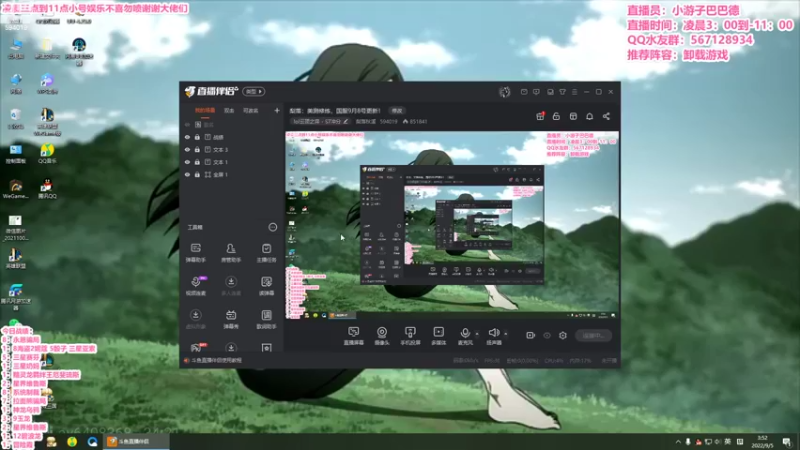This screenshot has height=450, width=800.
Task: Click the 虚拟形象 virtual avatar tool
Action: [195, 319]
